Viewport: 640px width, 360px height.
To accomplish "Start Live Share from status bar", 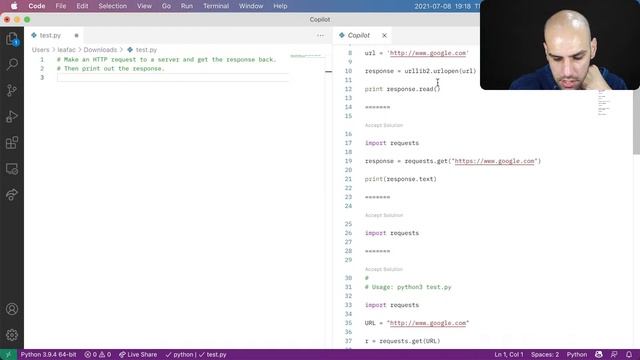I will pyautogui.click(x=138, y=355).
